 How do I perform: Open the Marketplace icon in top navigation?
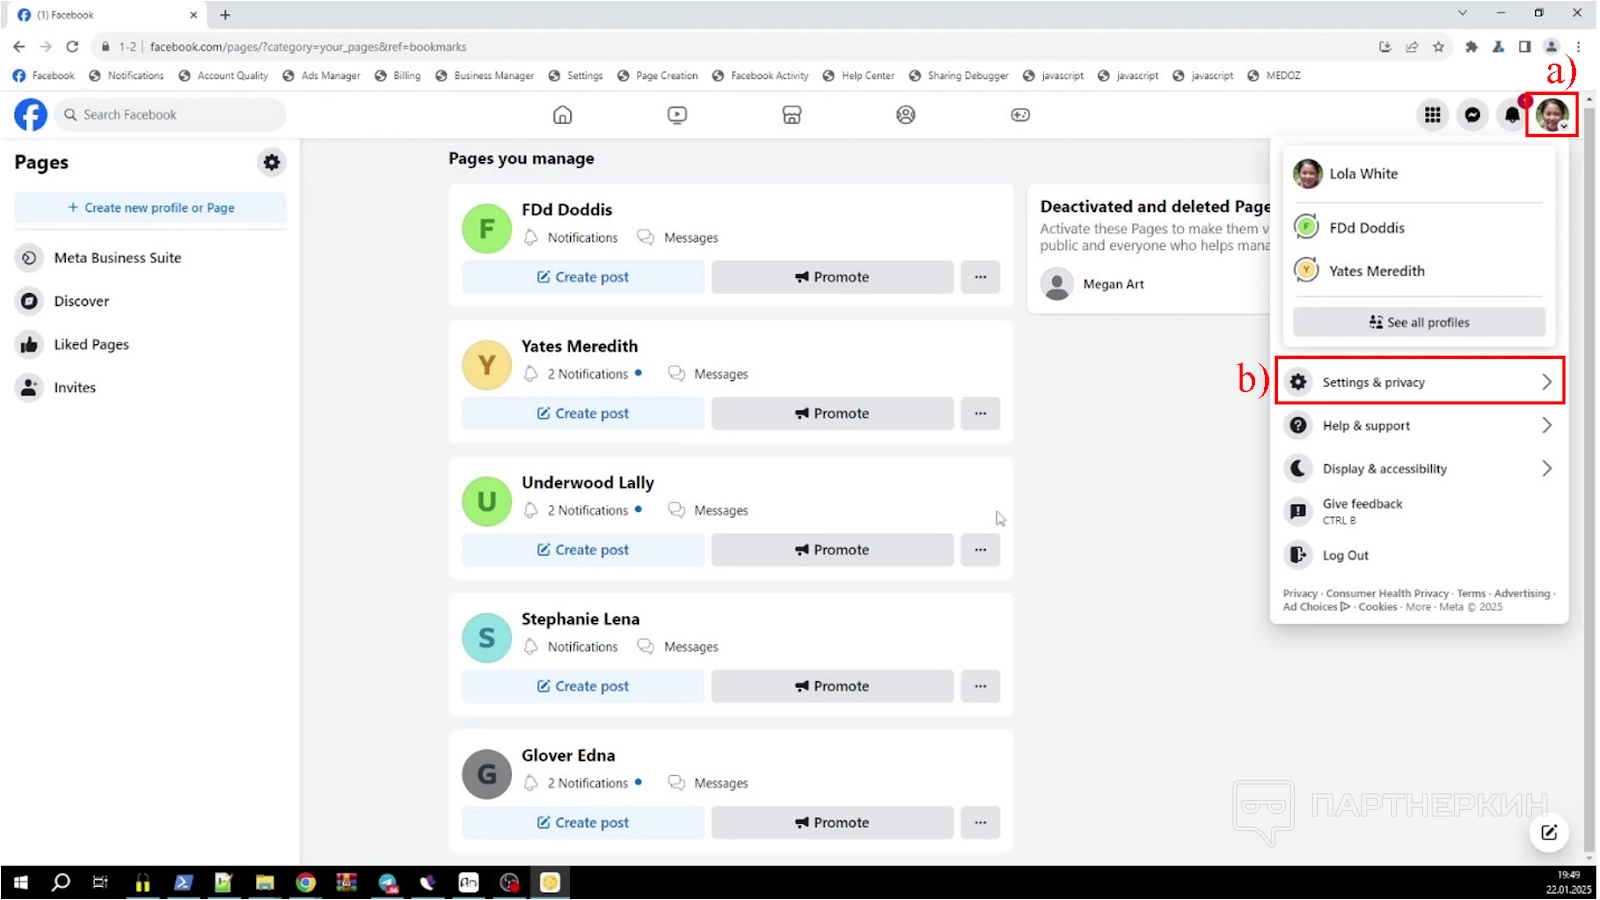coord(791,115)
